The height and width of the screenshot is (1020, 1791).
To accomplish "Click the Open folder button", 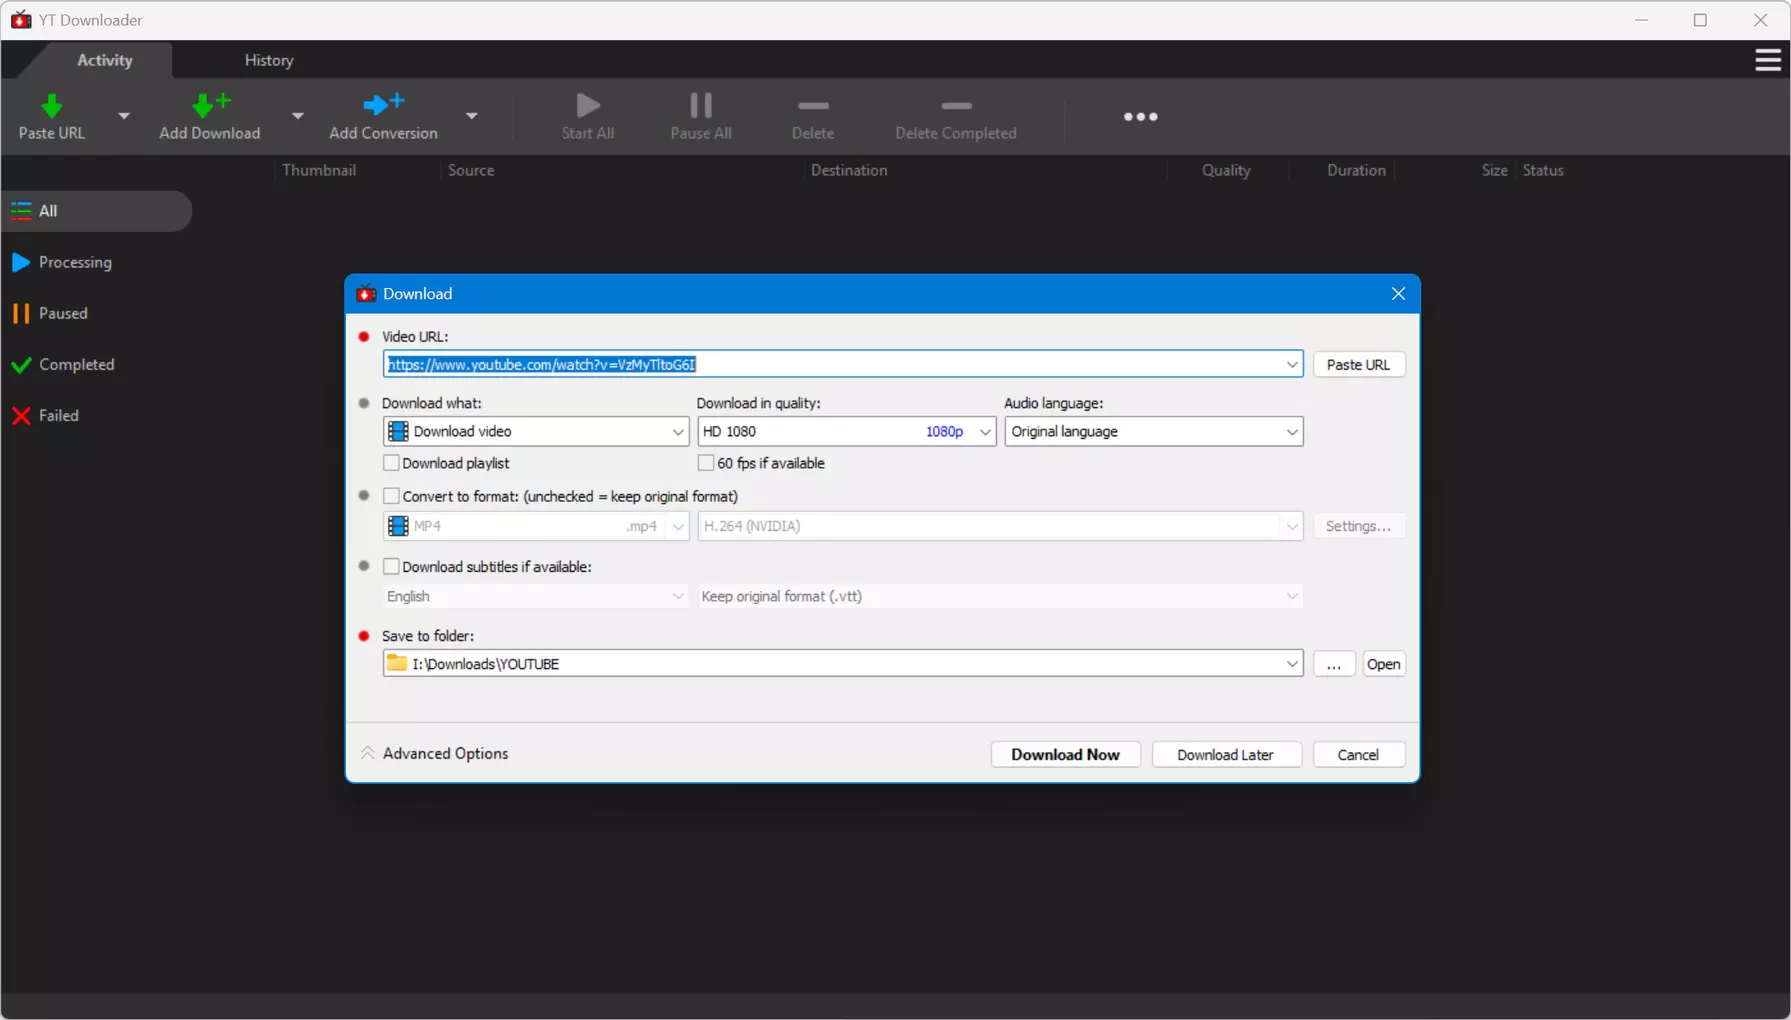I will pyautogui.click(x=1383, y=664).
